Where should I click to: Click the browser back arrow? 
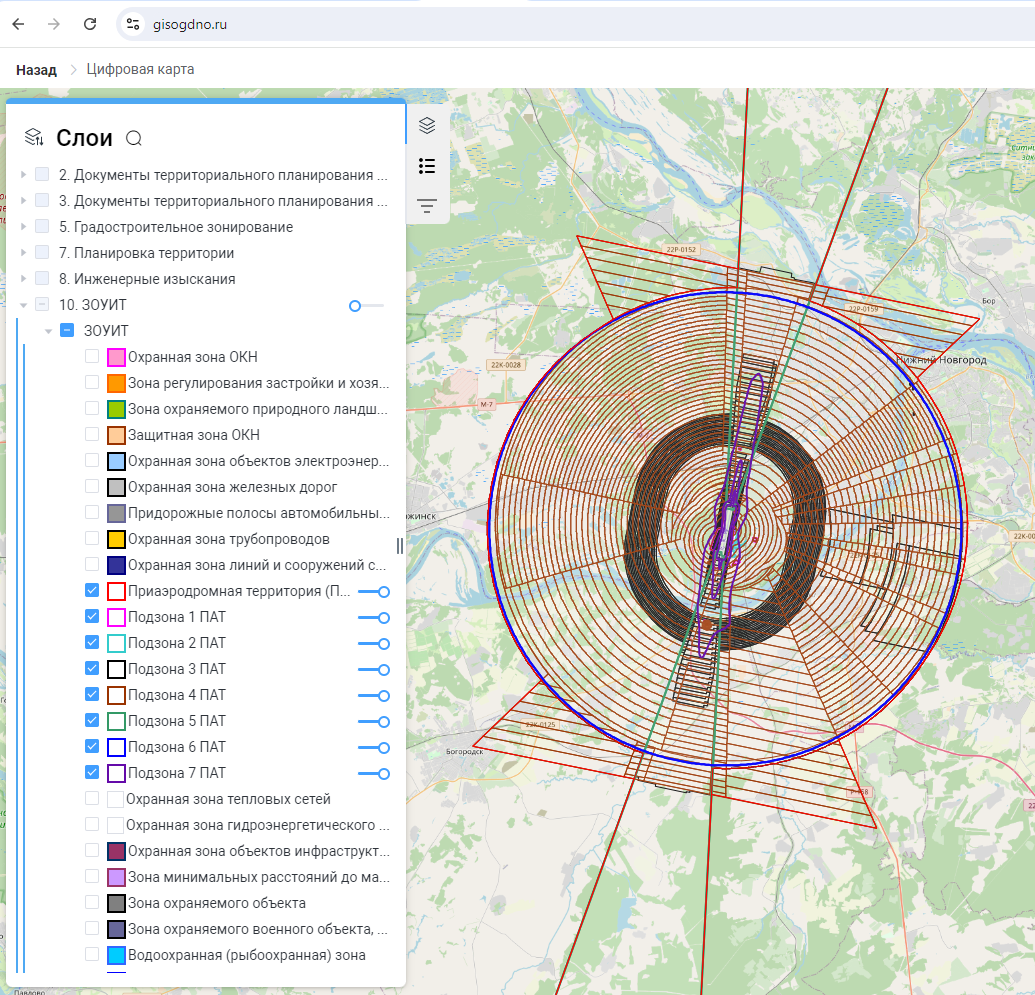pyautogui.click(x=18, y=24)
